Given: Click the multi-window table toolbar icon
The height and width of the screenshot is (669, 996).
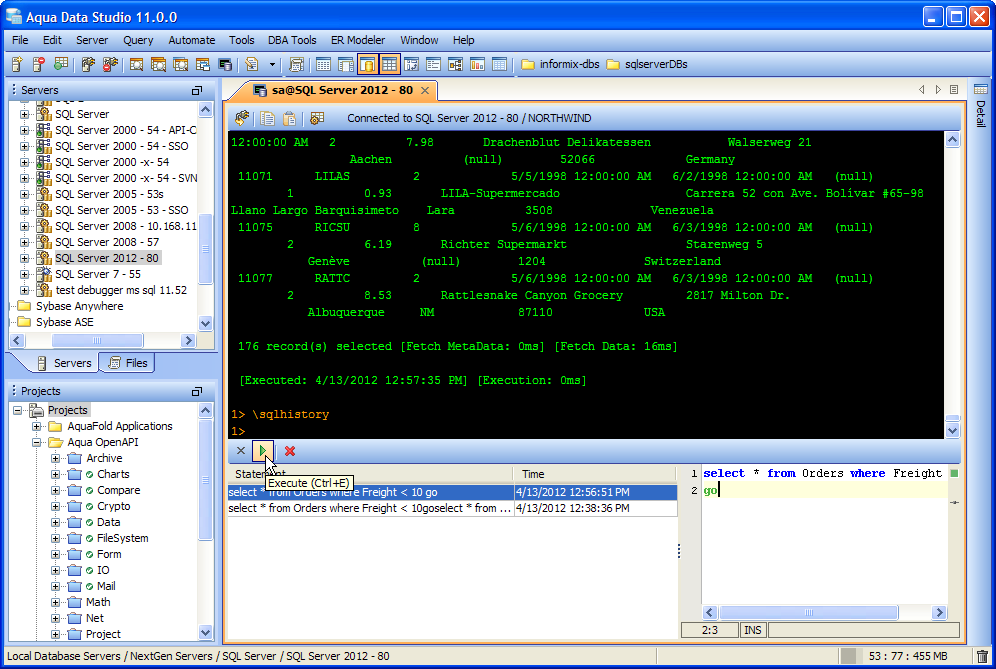Looking at the screenshot, I should [203, 64].
